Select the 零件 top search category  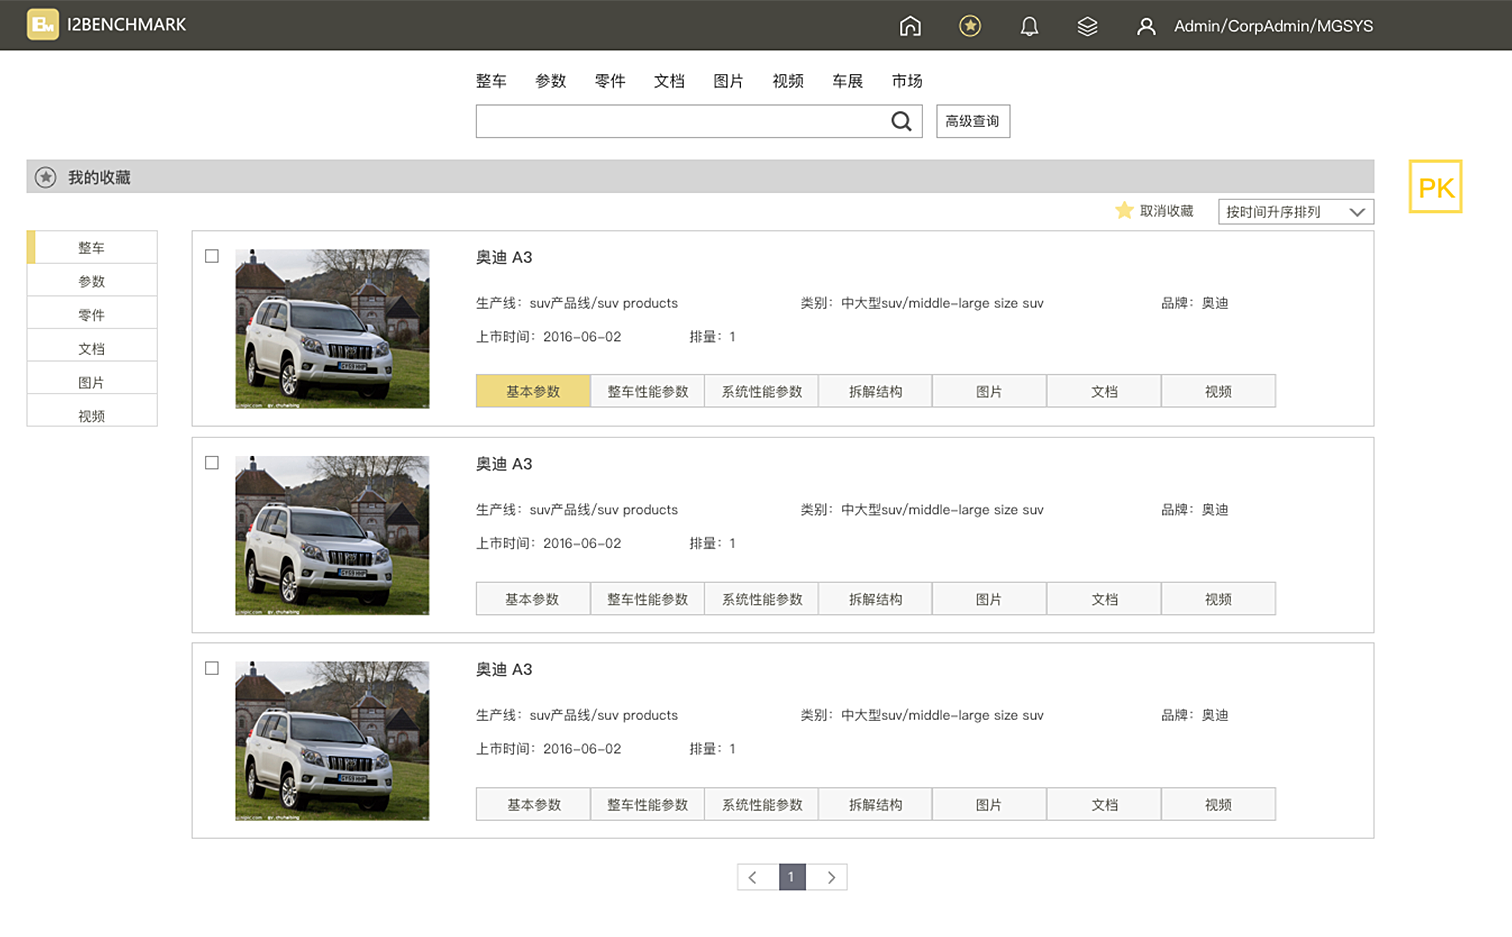tap(610, 81)
